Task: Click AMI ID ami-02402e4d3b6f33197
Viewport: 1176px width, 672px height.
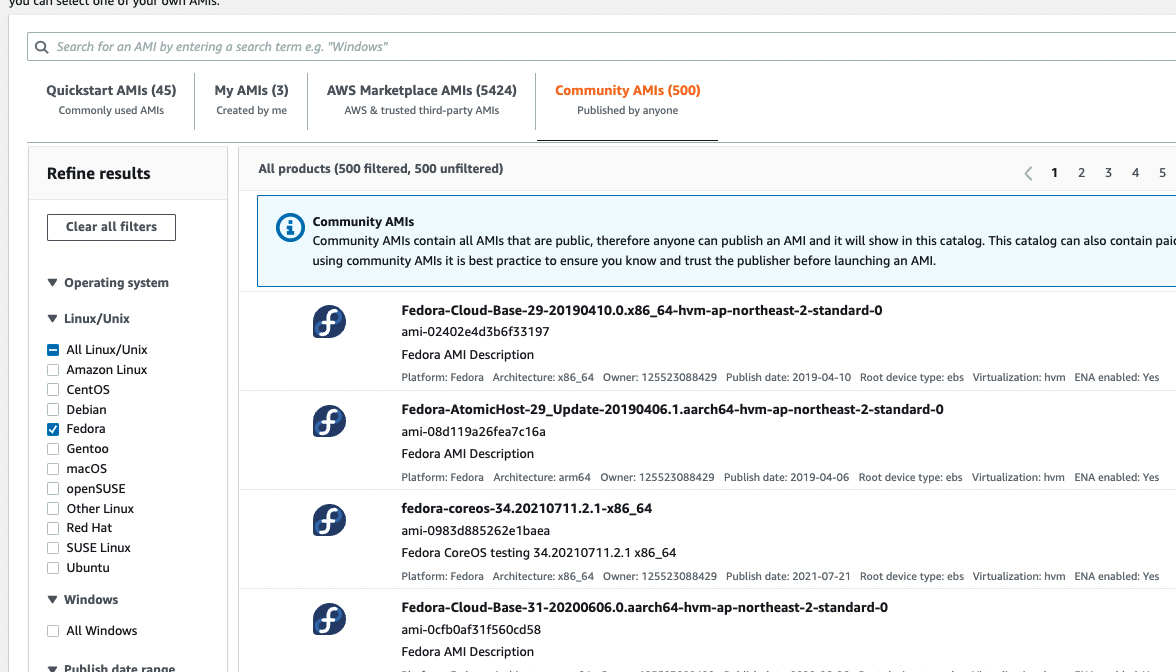Action: pyautogui.click(x=475, y=332)
